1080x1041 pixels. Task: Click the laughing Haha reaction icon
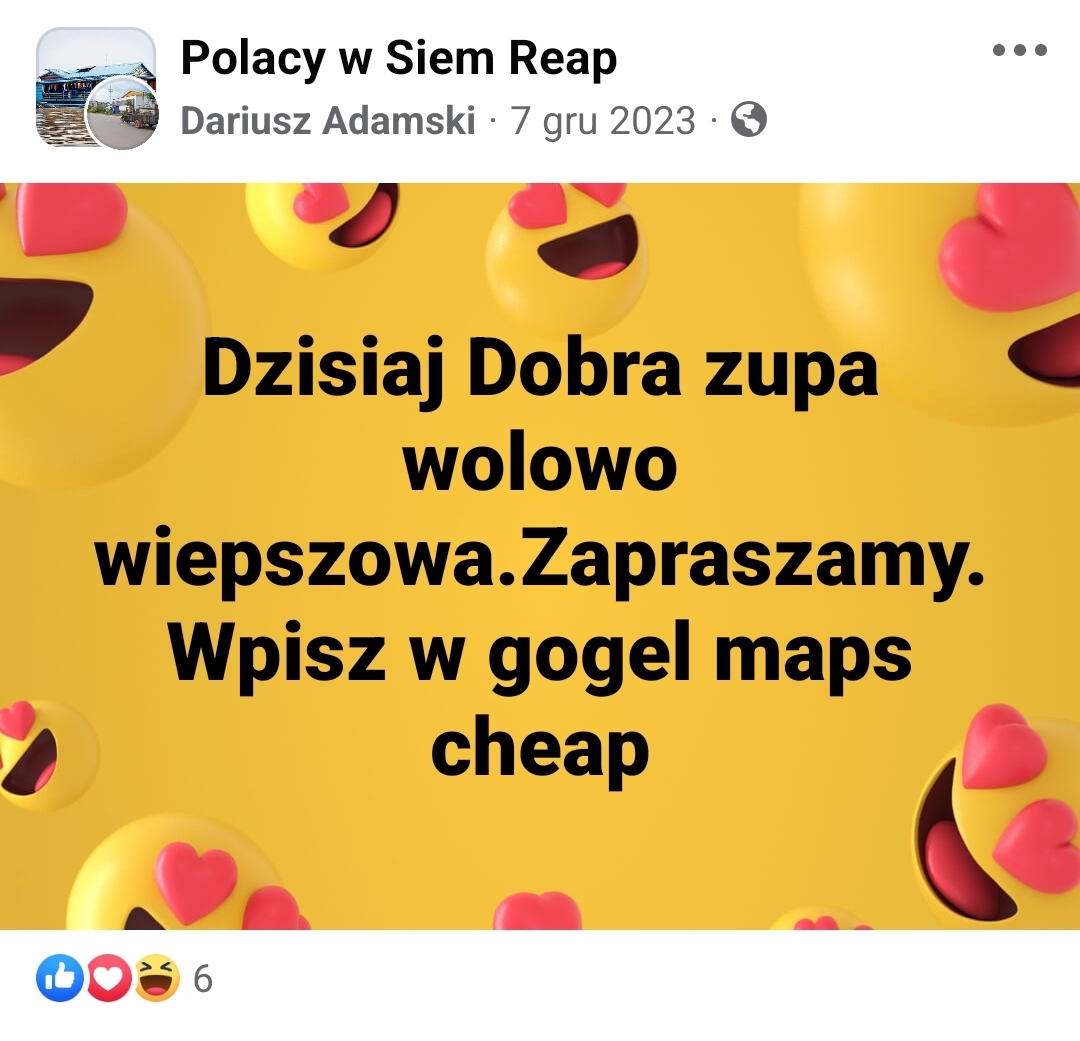[x=156, y=978]
